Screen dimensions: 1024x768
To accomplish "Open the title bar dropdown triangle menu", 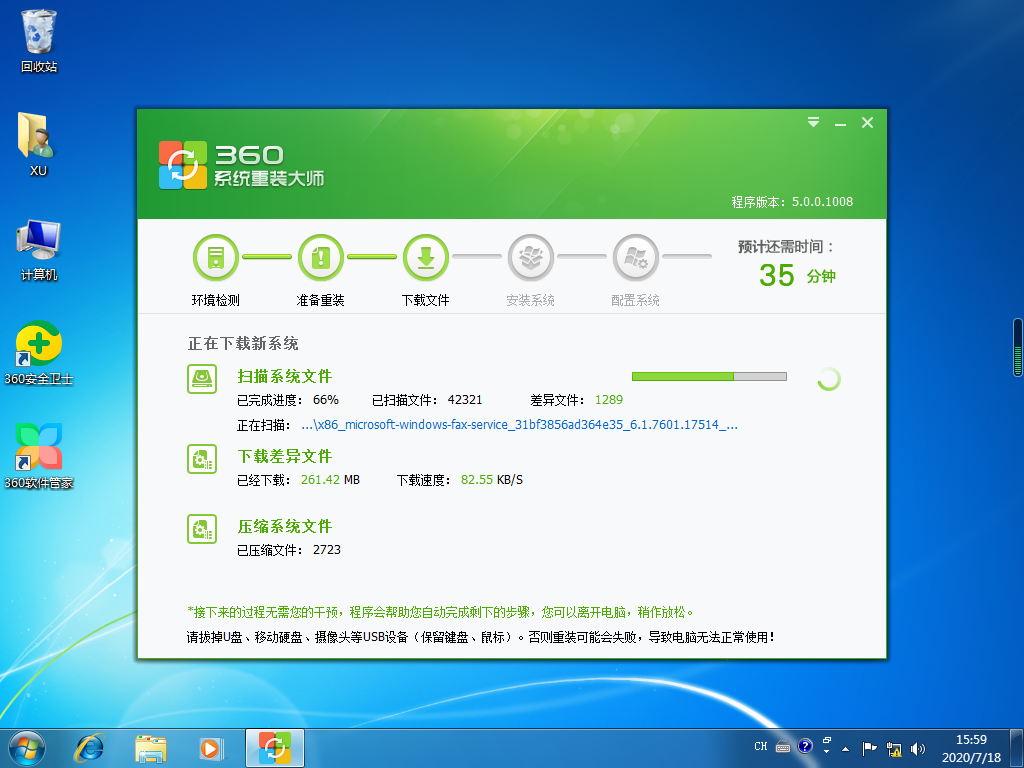I will [x=812, y=121].
